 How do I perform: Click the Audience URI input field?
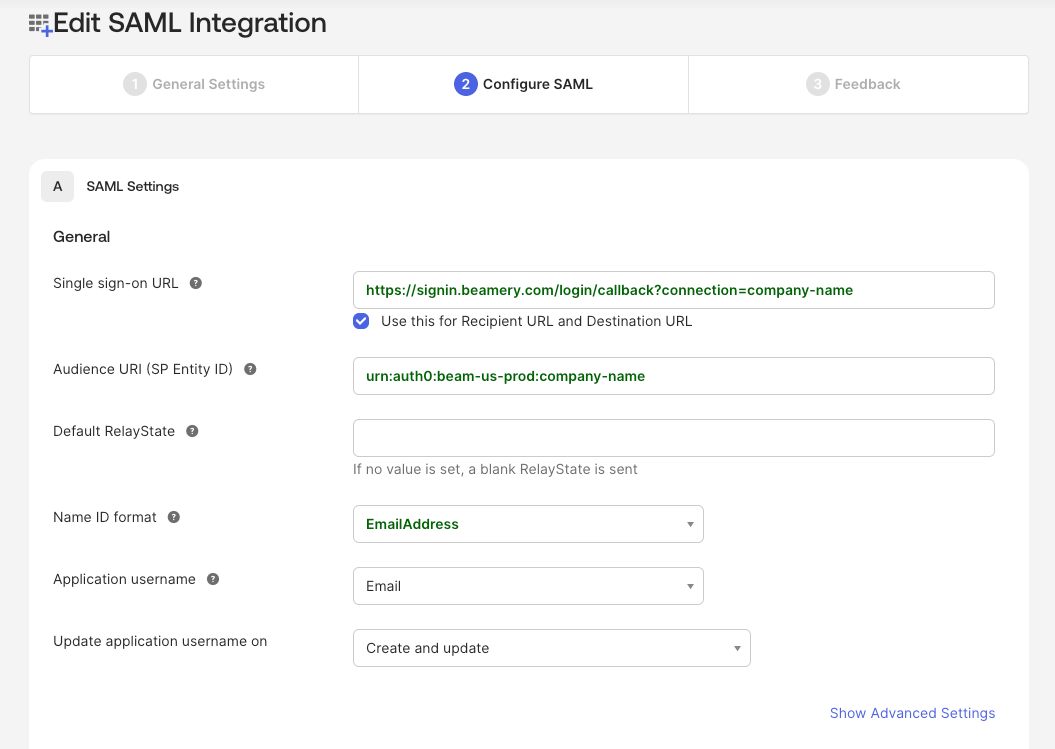click(x=673, y=376)
